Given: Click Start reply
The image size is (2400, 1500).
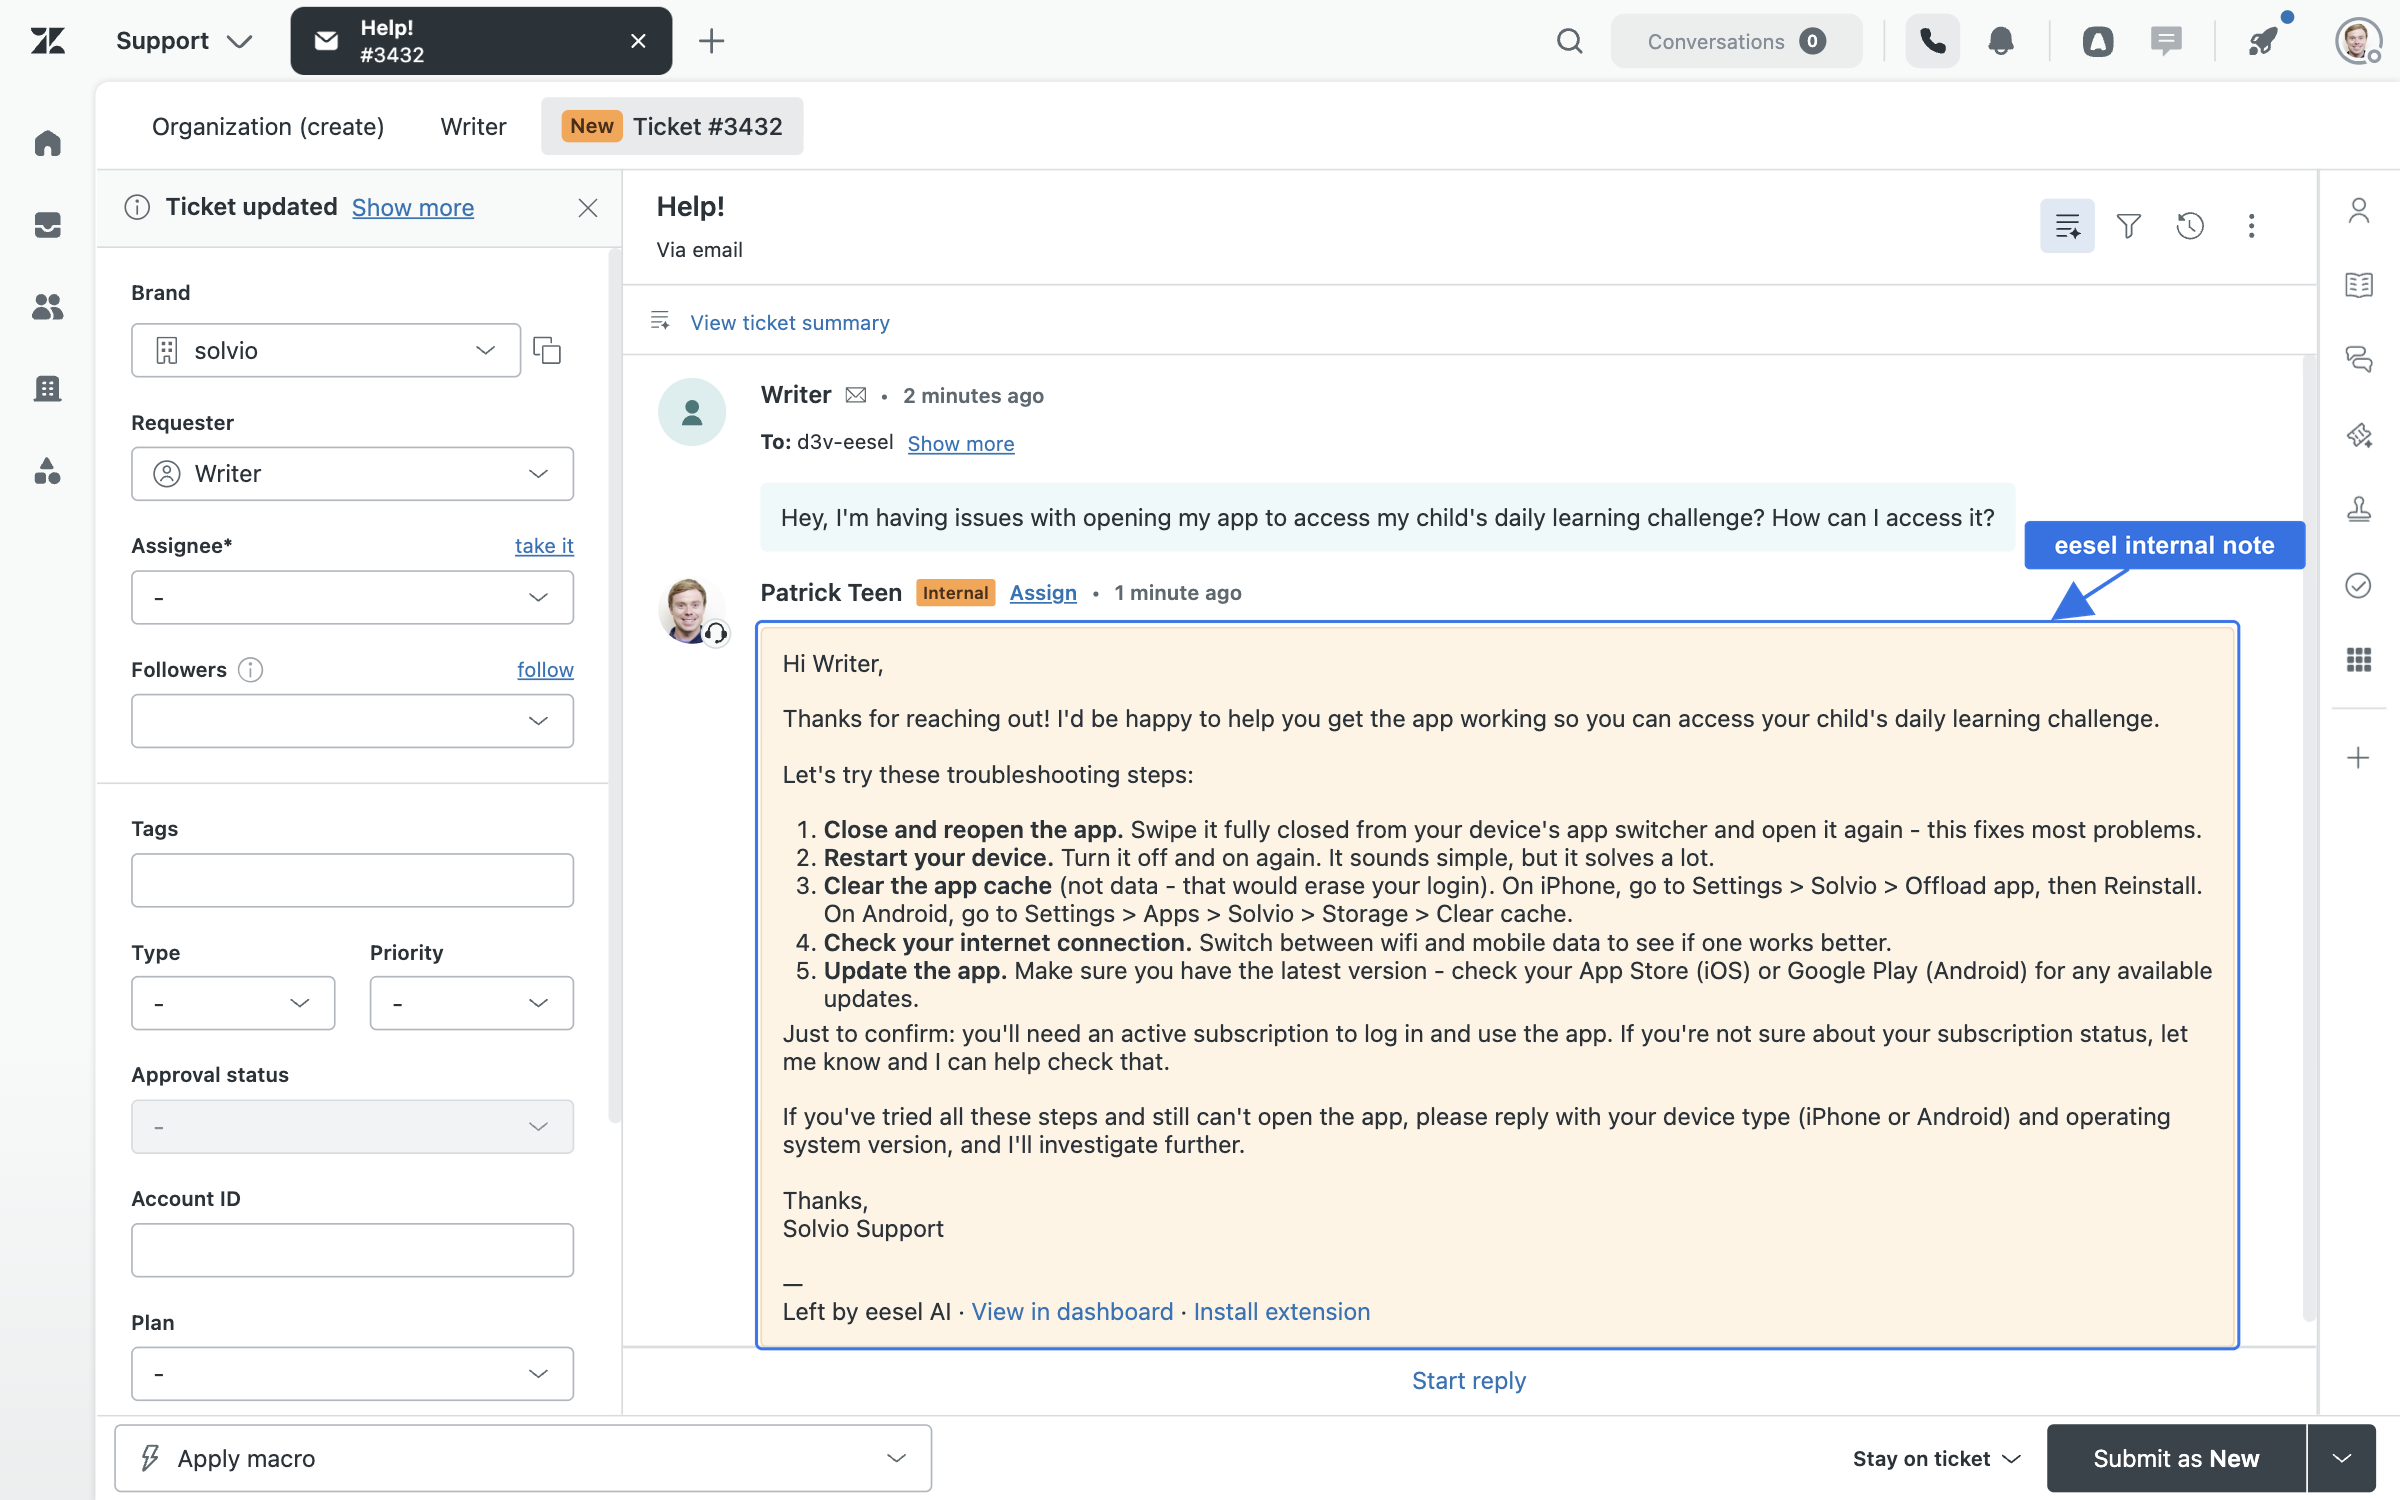Looking at the screenshot, I should click(1468, 1380).
